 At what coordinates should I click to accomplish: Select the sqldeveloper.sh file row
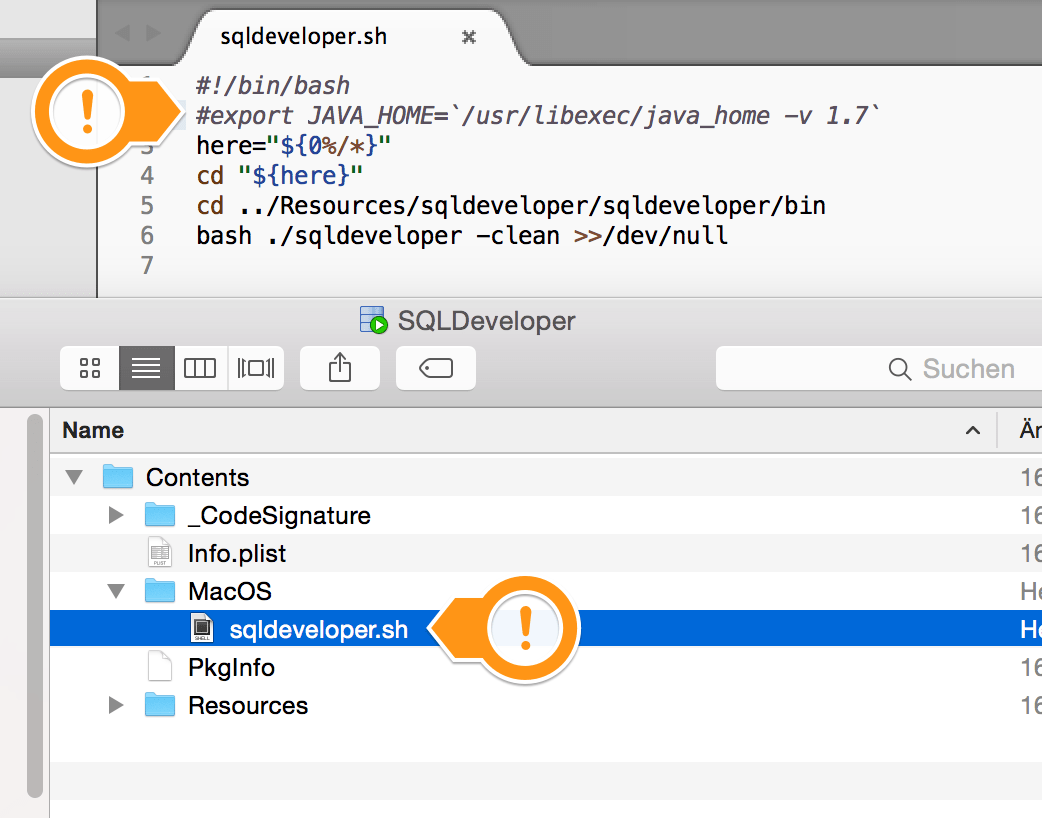(546, 629)
